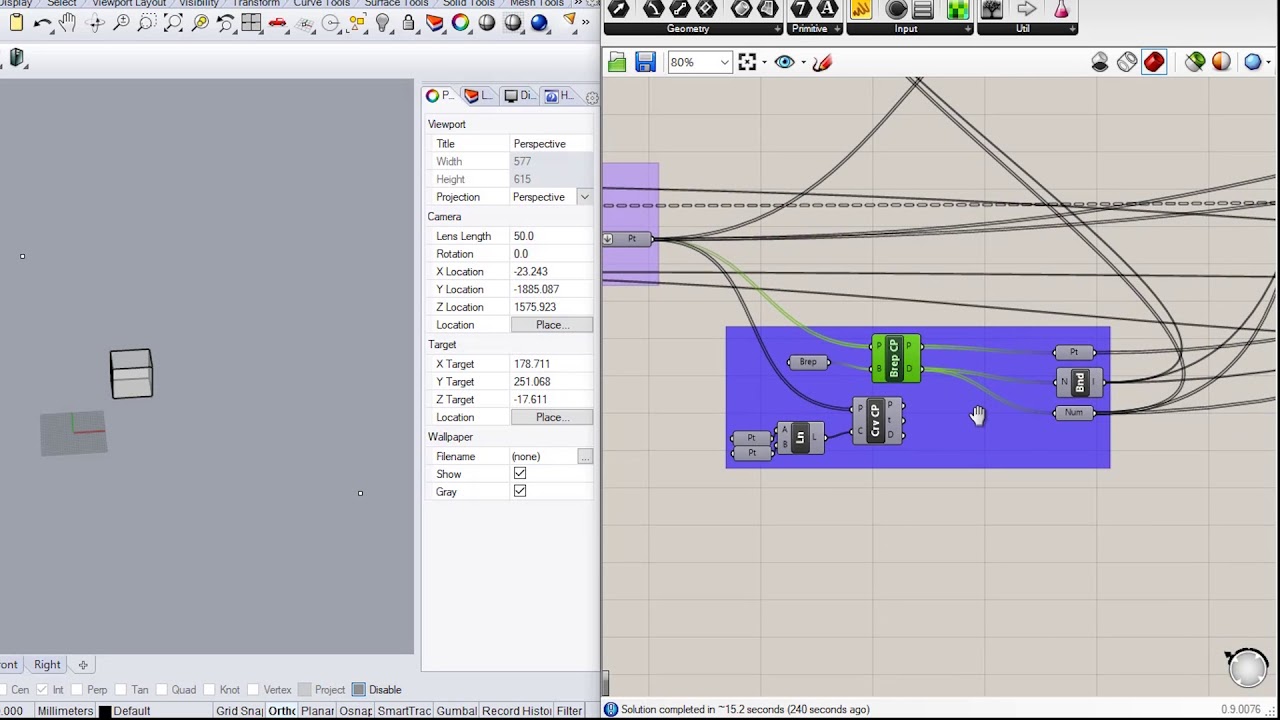Choose the Zoom Window tool
This screenshot has width=1280, height=720.
click(147, 22)
